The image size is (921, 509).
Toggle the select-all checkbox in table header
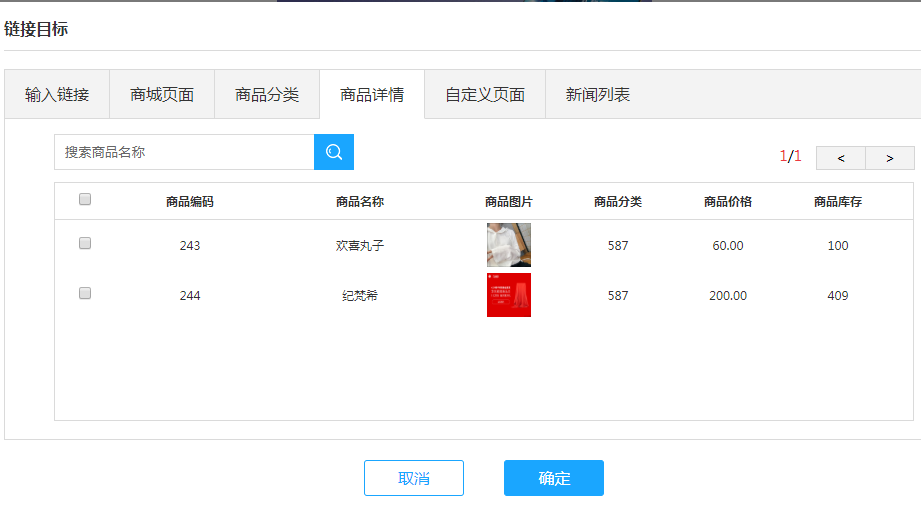point(85,199)
